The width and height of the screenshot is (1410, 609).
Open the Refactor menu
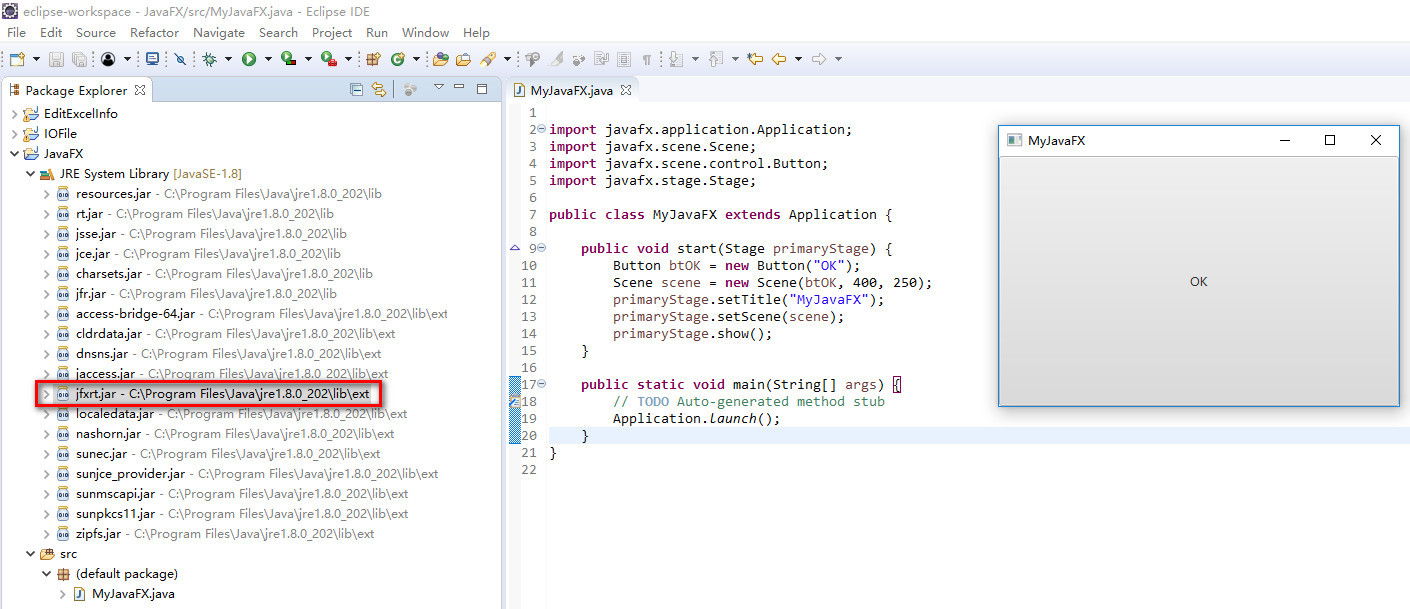point(155,32)
